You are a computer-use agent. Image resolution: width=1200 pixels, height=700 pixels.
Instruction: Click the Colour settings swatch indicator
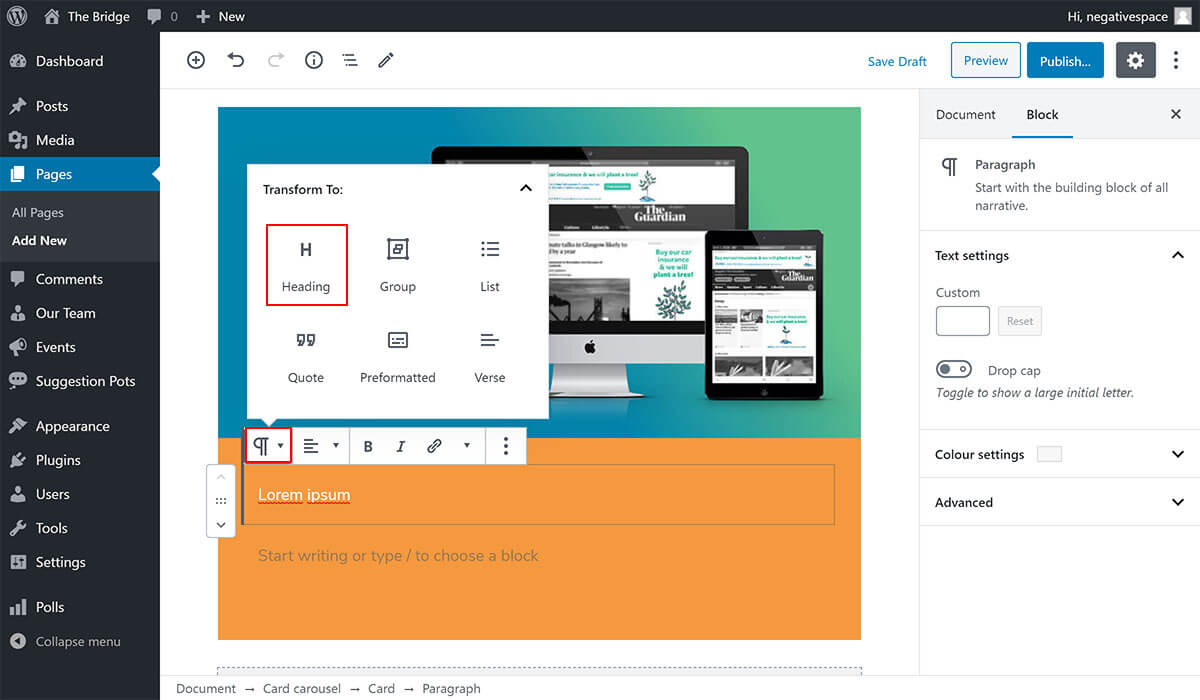[1049, 454]
